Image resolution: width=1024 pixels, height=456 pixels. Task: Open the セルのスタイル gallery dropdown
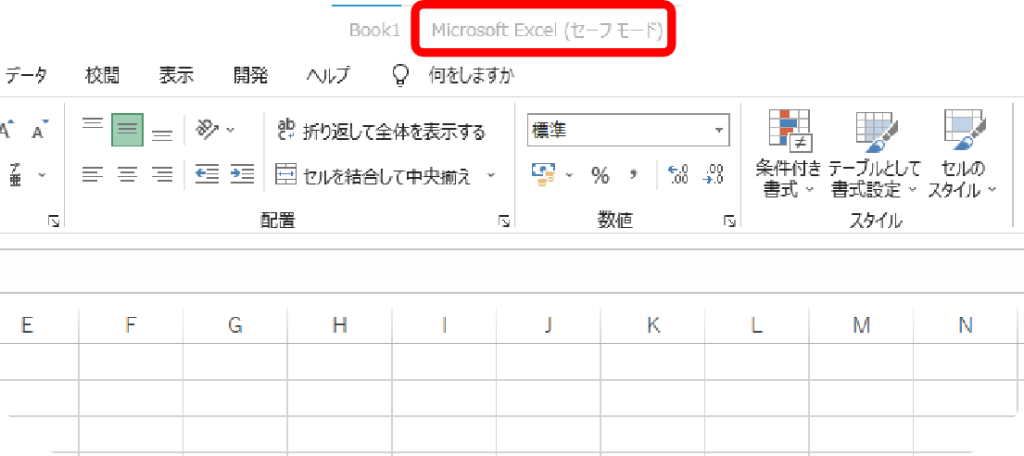point(962,155)
